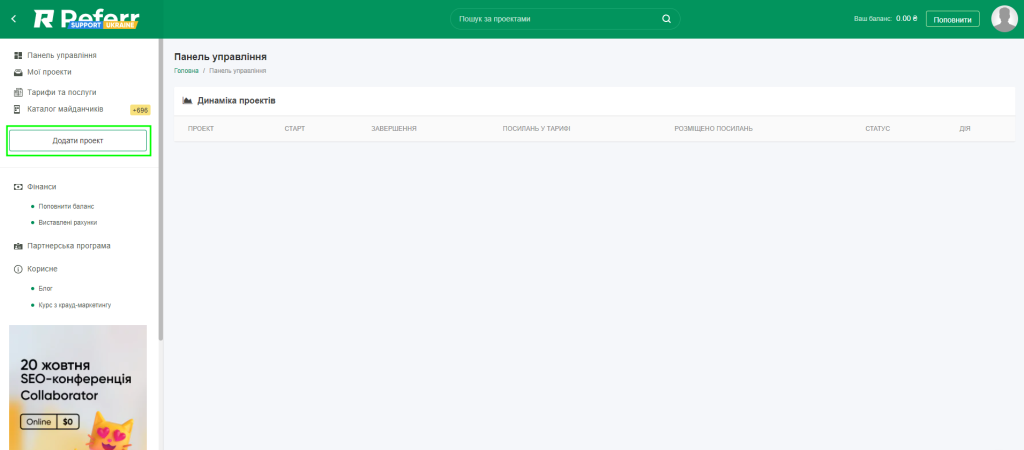The height and width of the screenshot is (450, 1024).
Task: Open the Виставлені рахунки link
Action: click(x=67, y=222)
